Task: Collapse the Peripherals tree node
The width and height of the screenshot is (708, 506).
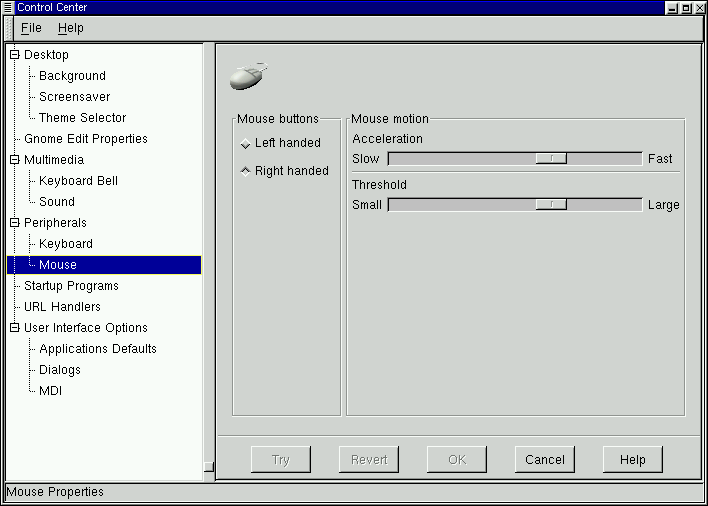Action: pyautogui.click(x=15, y=223)
